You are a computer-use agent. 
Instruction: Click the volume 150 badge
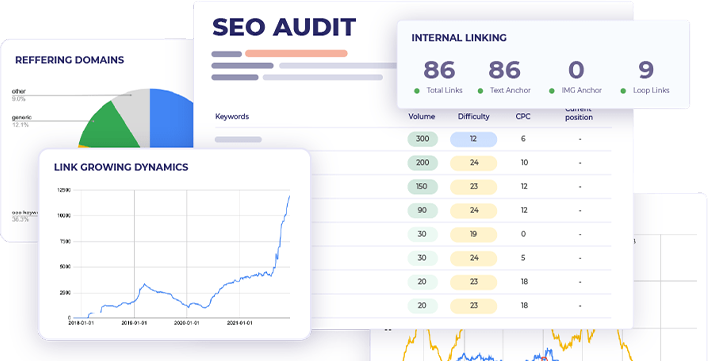(423, 186)
